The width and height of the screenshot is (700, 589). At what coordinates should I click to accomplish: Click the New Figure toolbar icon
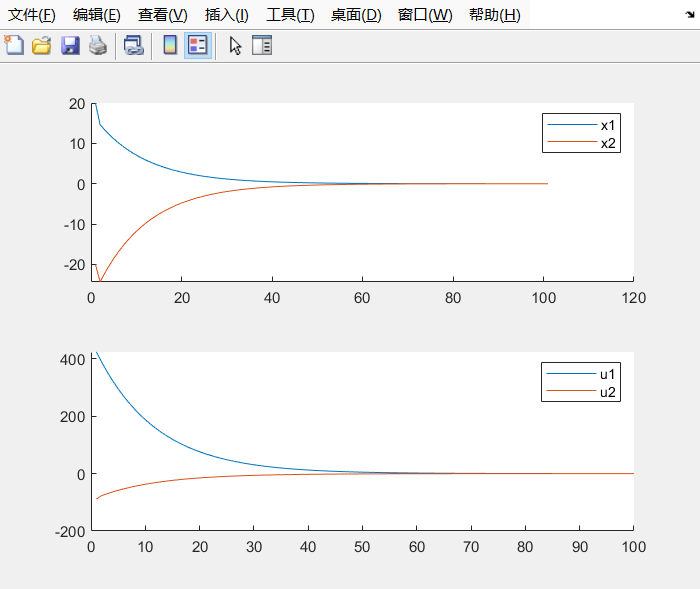[14, 45]
